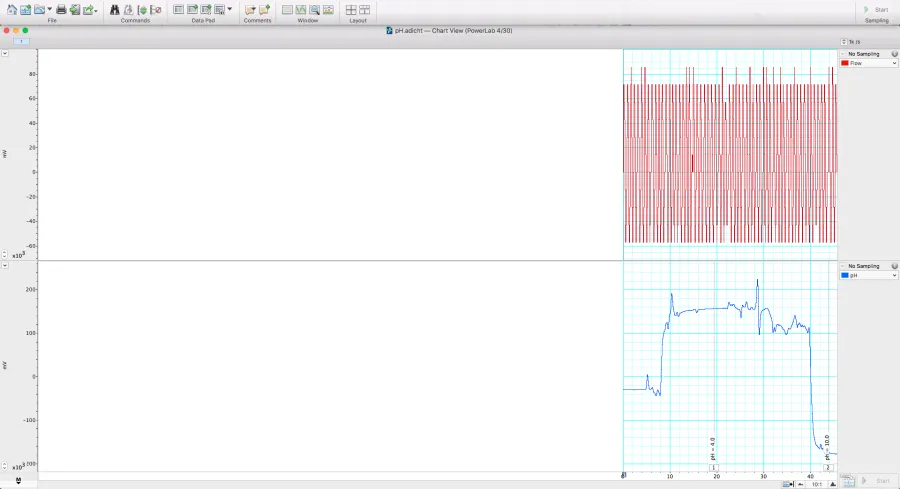The height and width of the screenshot is (489, 900).
Task: Click the Find binoculars icon in Commands
Action: [x=114, y=9]
